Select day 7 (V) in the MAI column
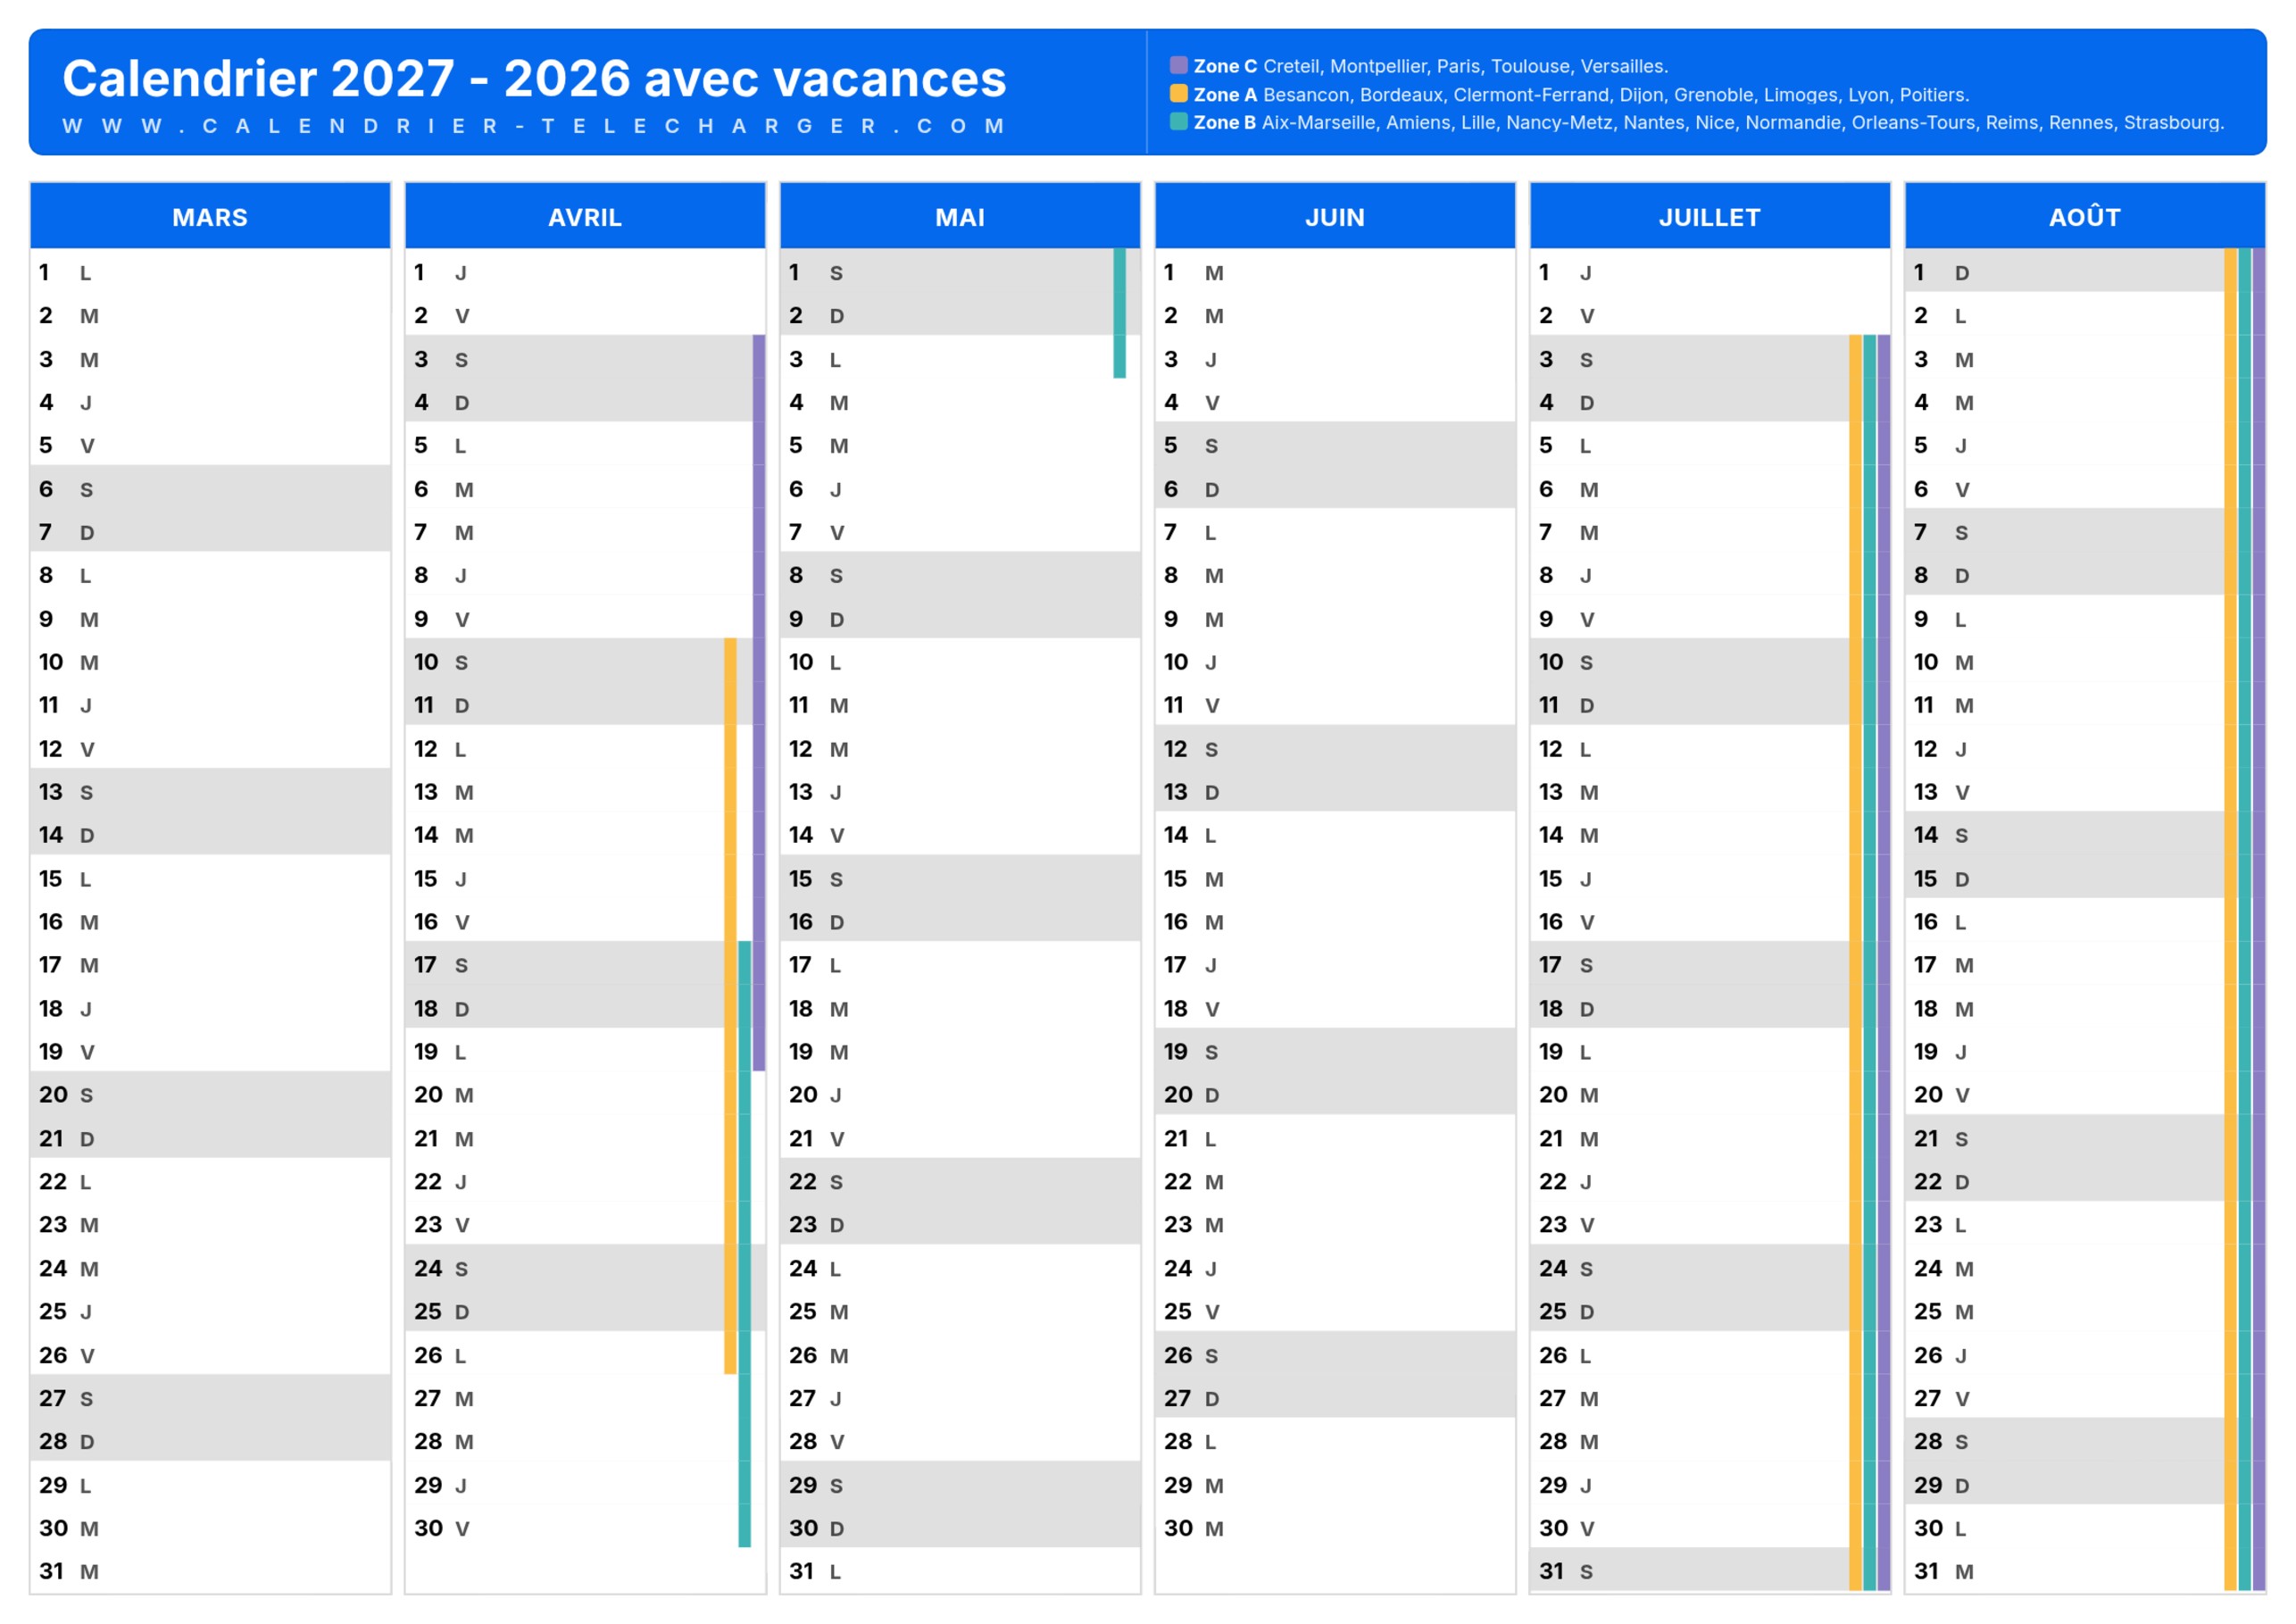 coord(960,531)
